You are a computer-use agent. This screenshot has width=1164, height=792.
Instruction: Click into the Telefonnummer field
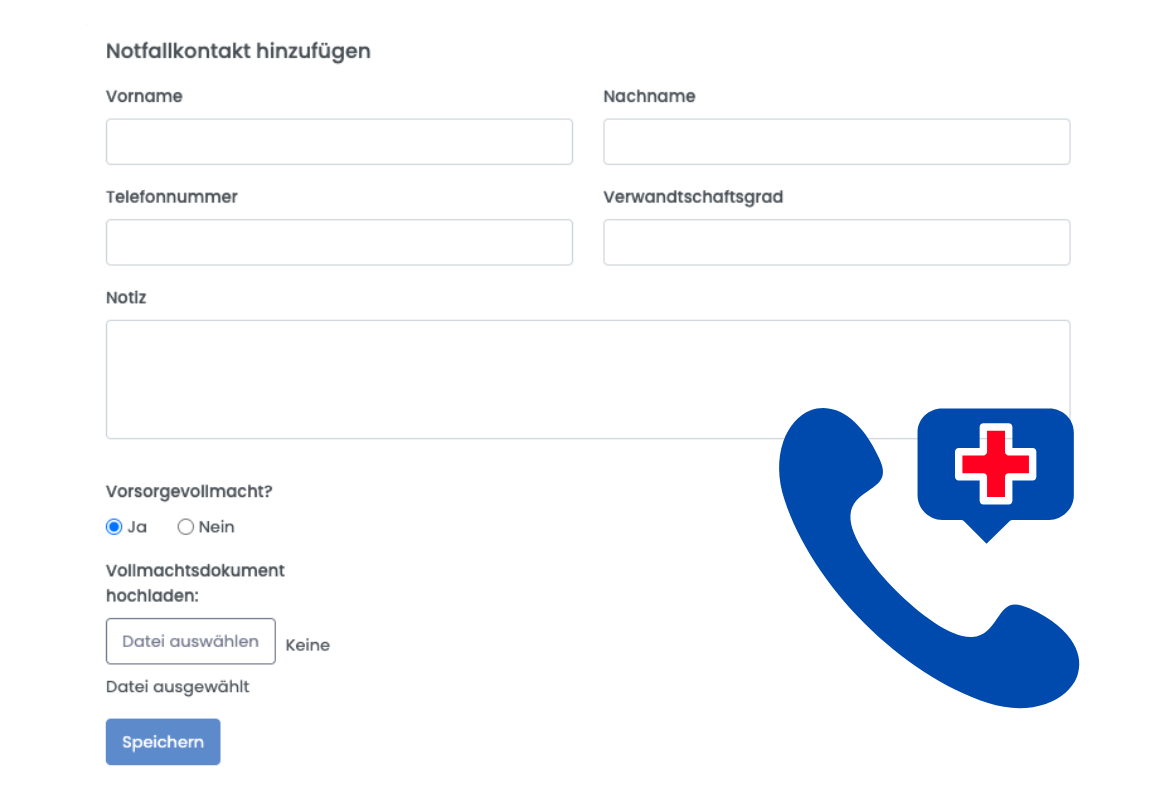[339, 242]
